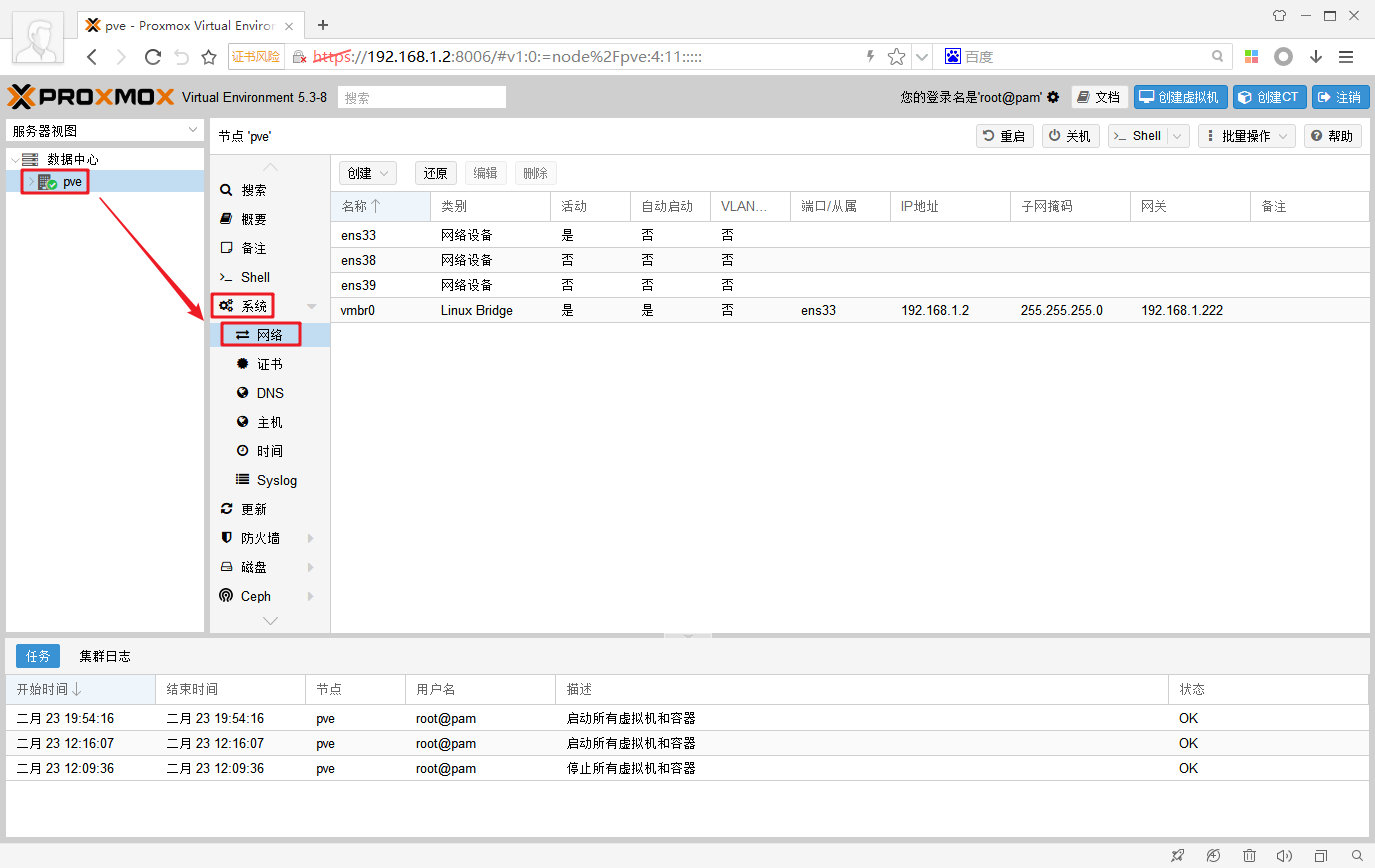The width and height of the screenshot is (1375, 868).
Task: Open the DNS menu item
Action: 269,393
